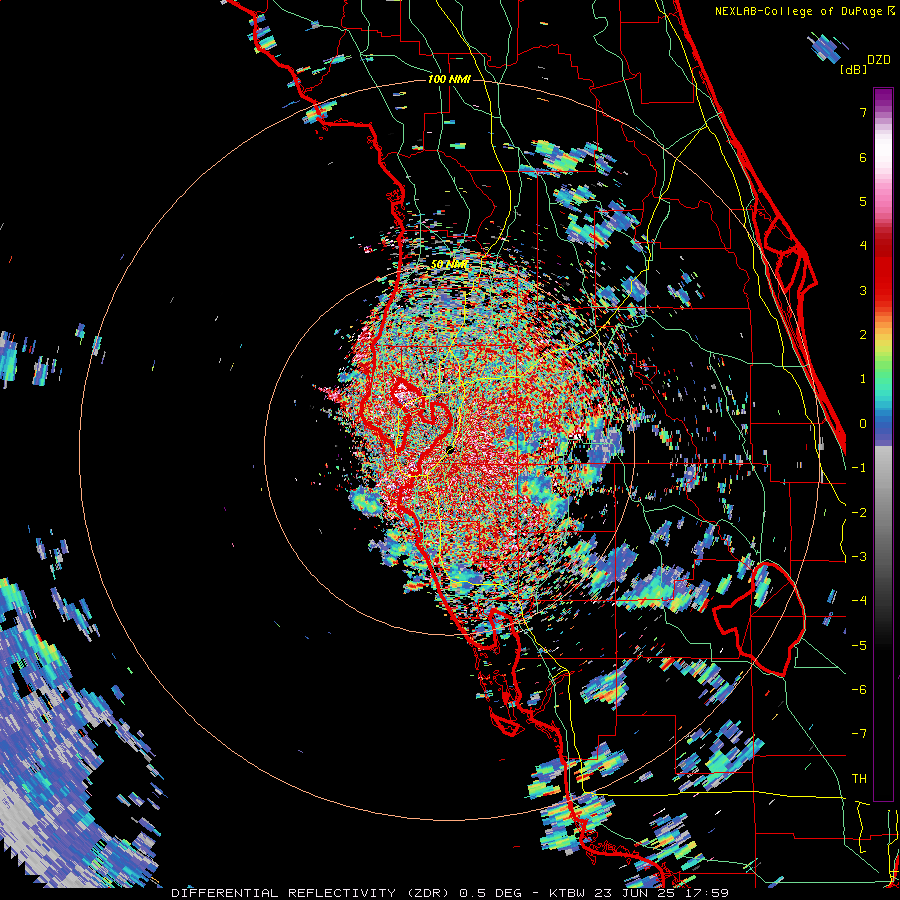The width and height of the screenshot is (900, 900).
Task: Click the -2 value on the scale
Action: pos(859,513)
